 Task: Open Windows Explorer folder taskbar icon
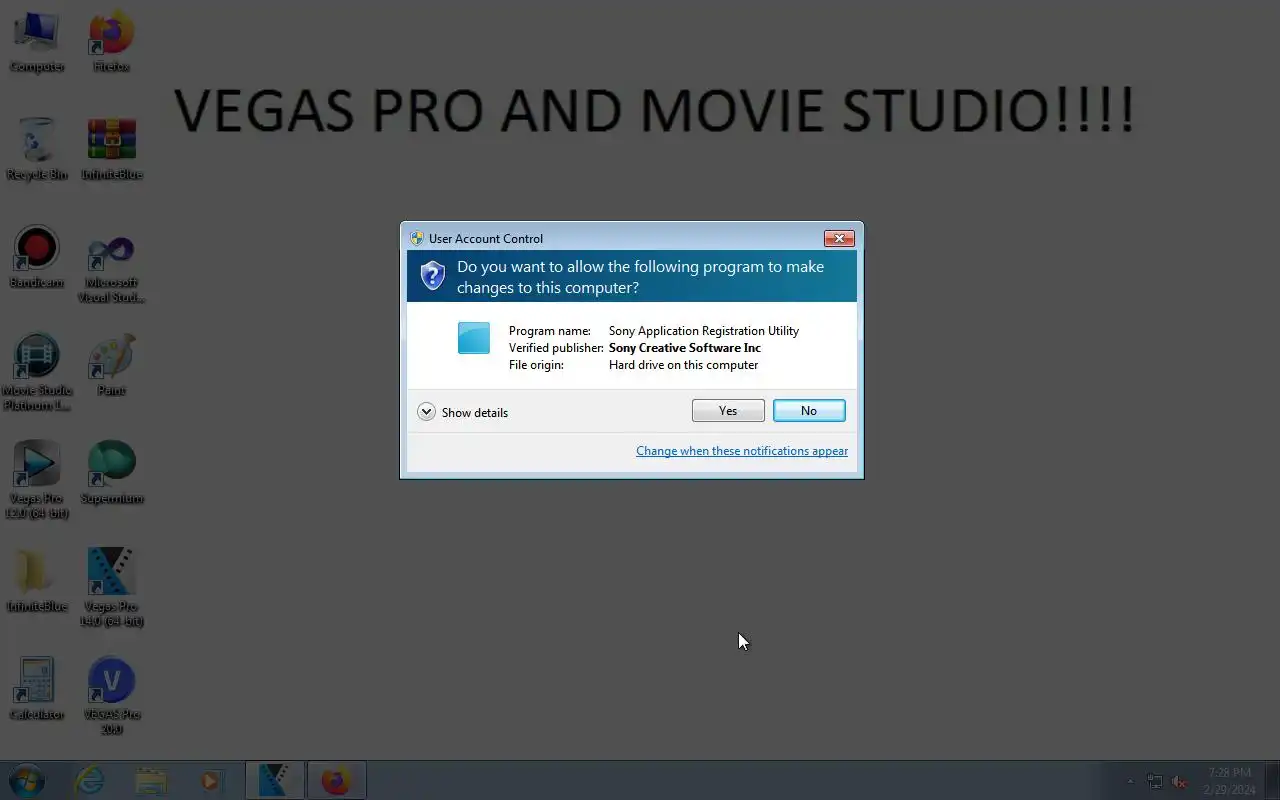[151, 780]
